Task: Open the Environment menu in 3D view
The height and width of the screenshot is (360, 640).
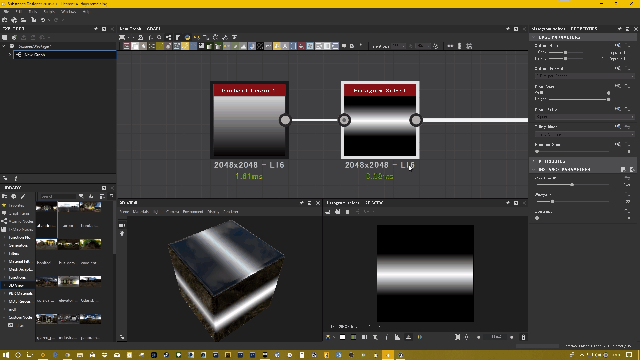Action: click(193, 211)
